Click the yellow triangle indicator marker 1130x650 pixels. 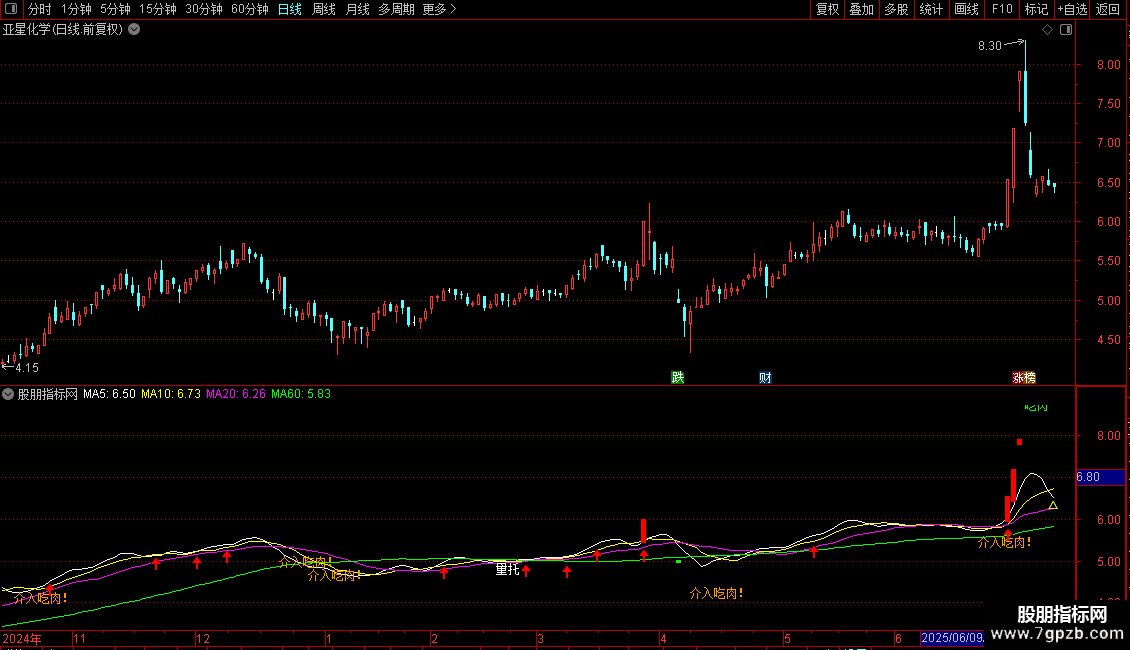point(1053,506)
